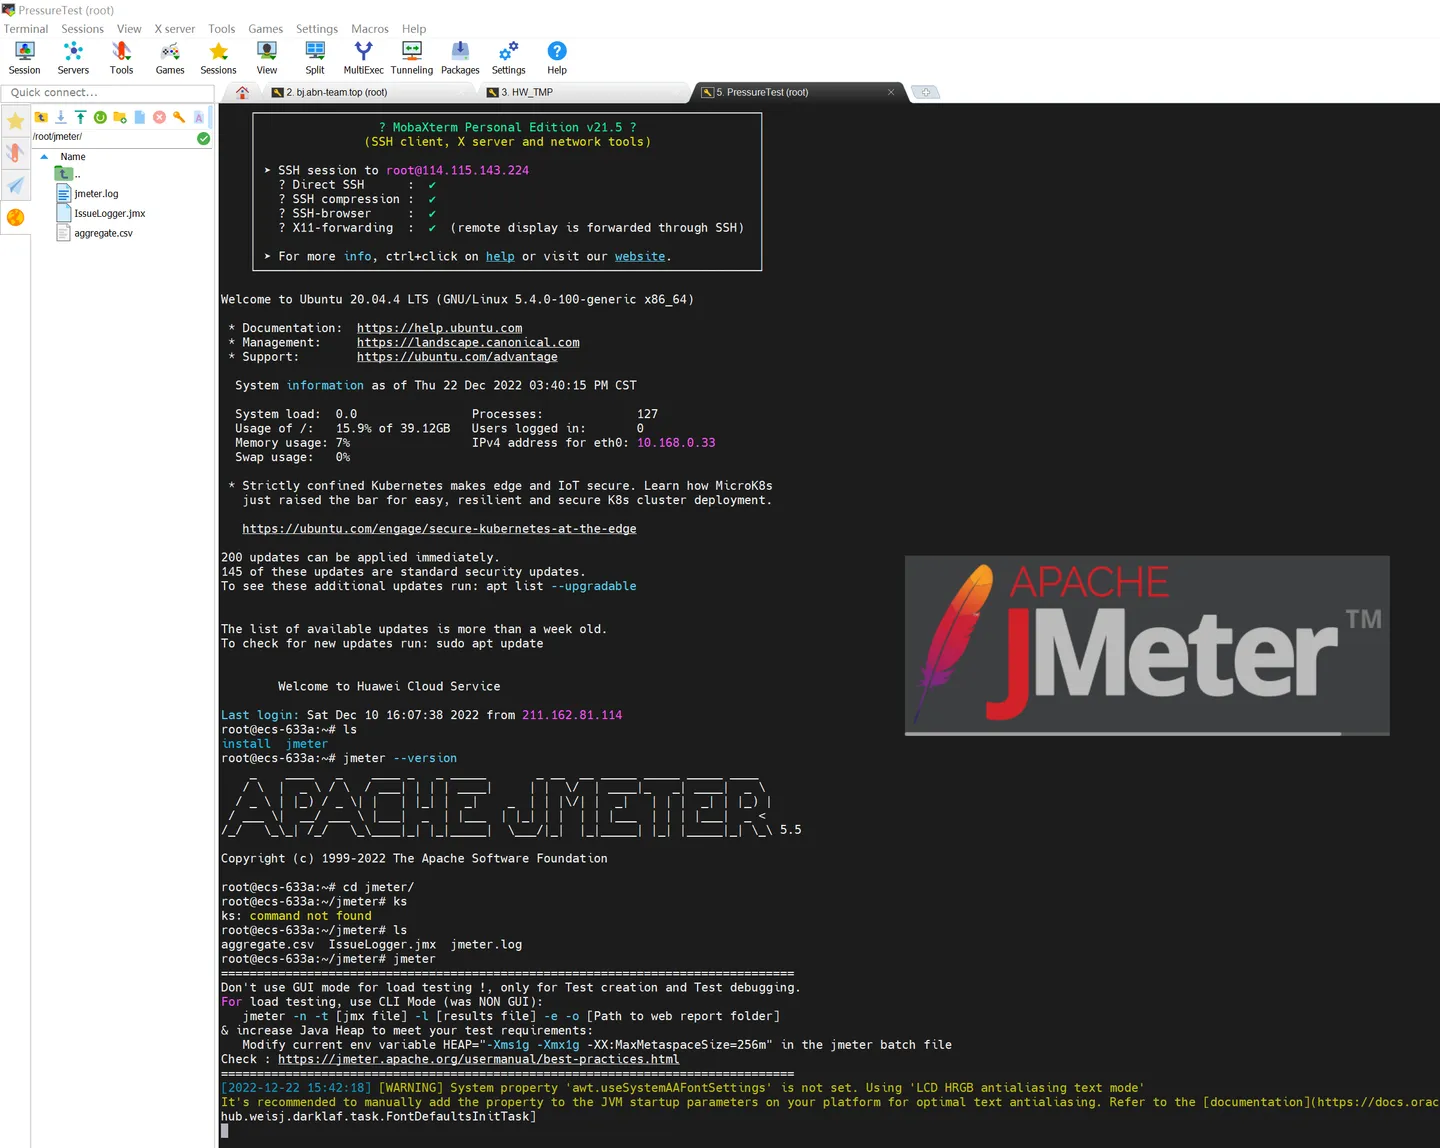Click the upload to current folder icon
Image resolution: width=1440 pixels, height=1148 pixels.
pyautogui.click(x=80, y=118)
